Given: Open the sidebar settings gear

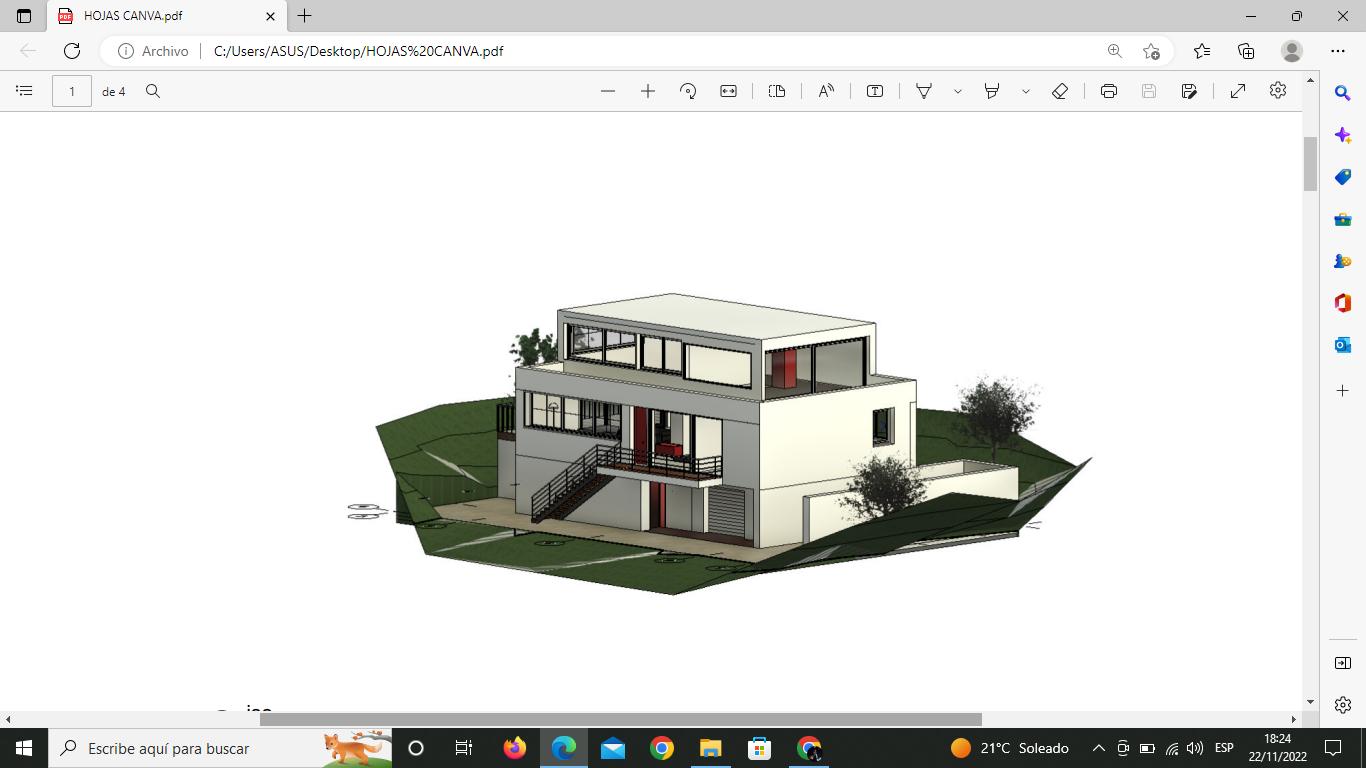Looking at the screenshot, I should 1343,705.
